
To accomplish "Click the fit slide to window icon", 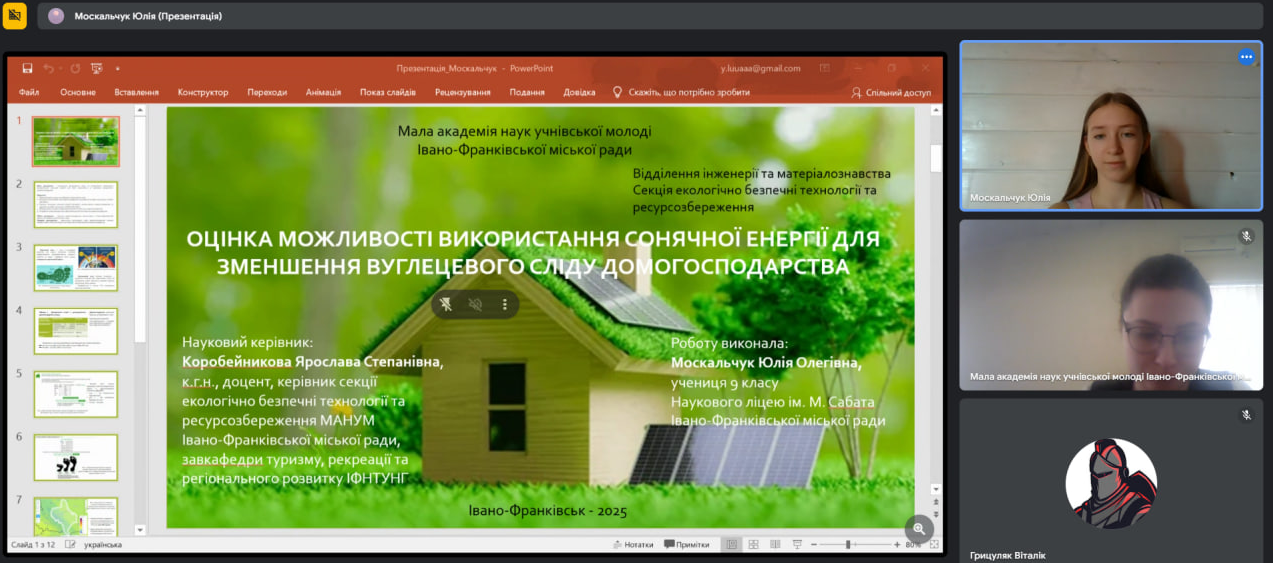I will click(934, 544).
